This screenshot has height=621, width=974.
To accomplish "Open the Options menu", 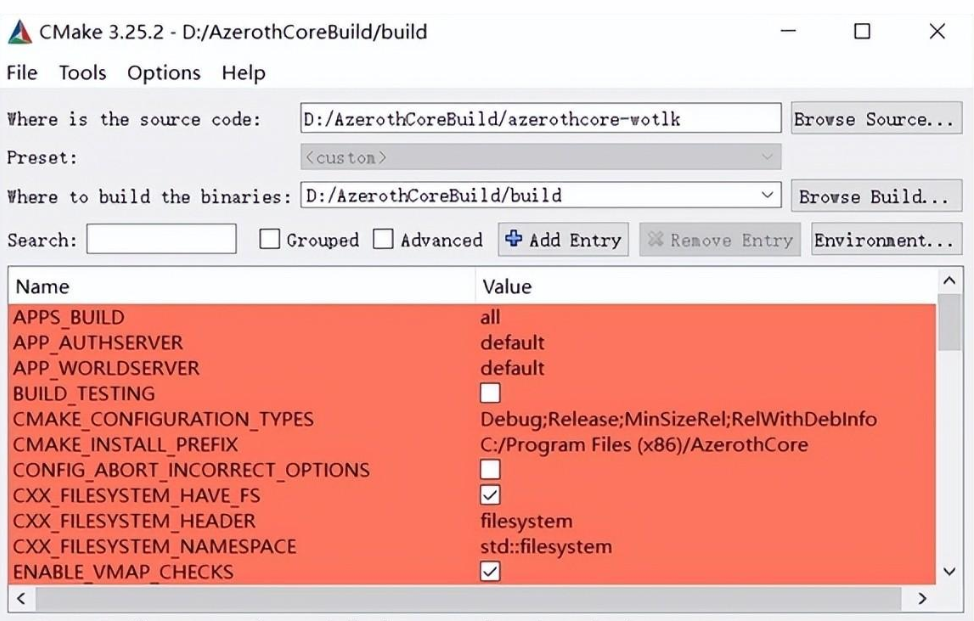I will 164,73.
